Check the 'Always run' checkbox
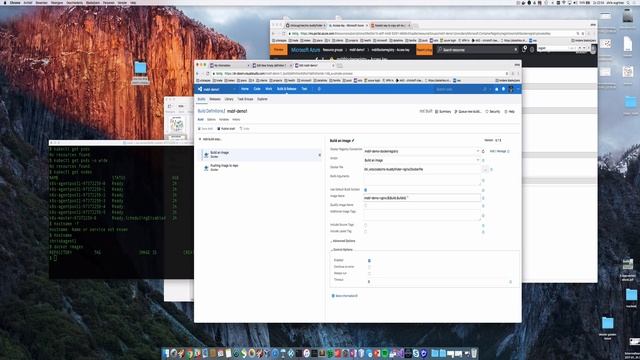This screenshot has height=360, width=640. [x=369, y=273]
